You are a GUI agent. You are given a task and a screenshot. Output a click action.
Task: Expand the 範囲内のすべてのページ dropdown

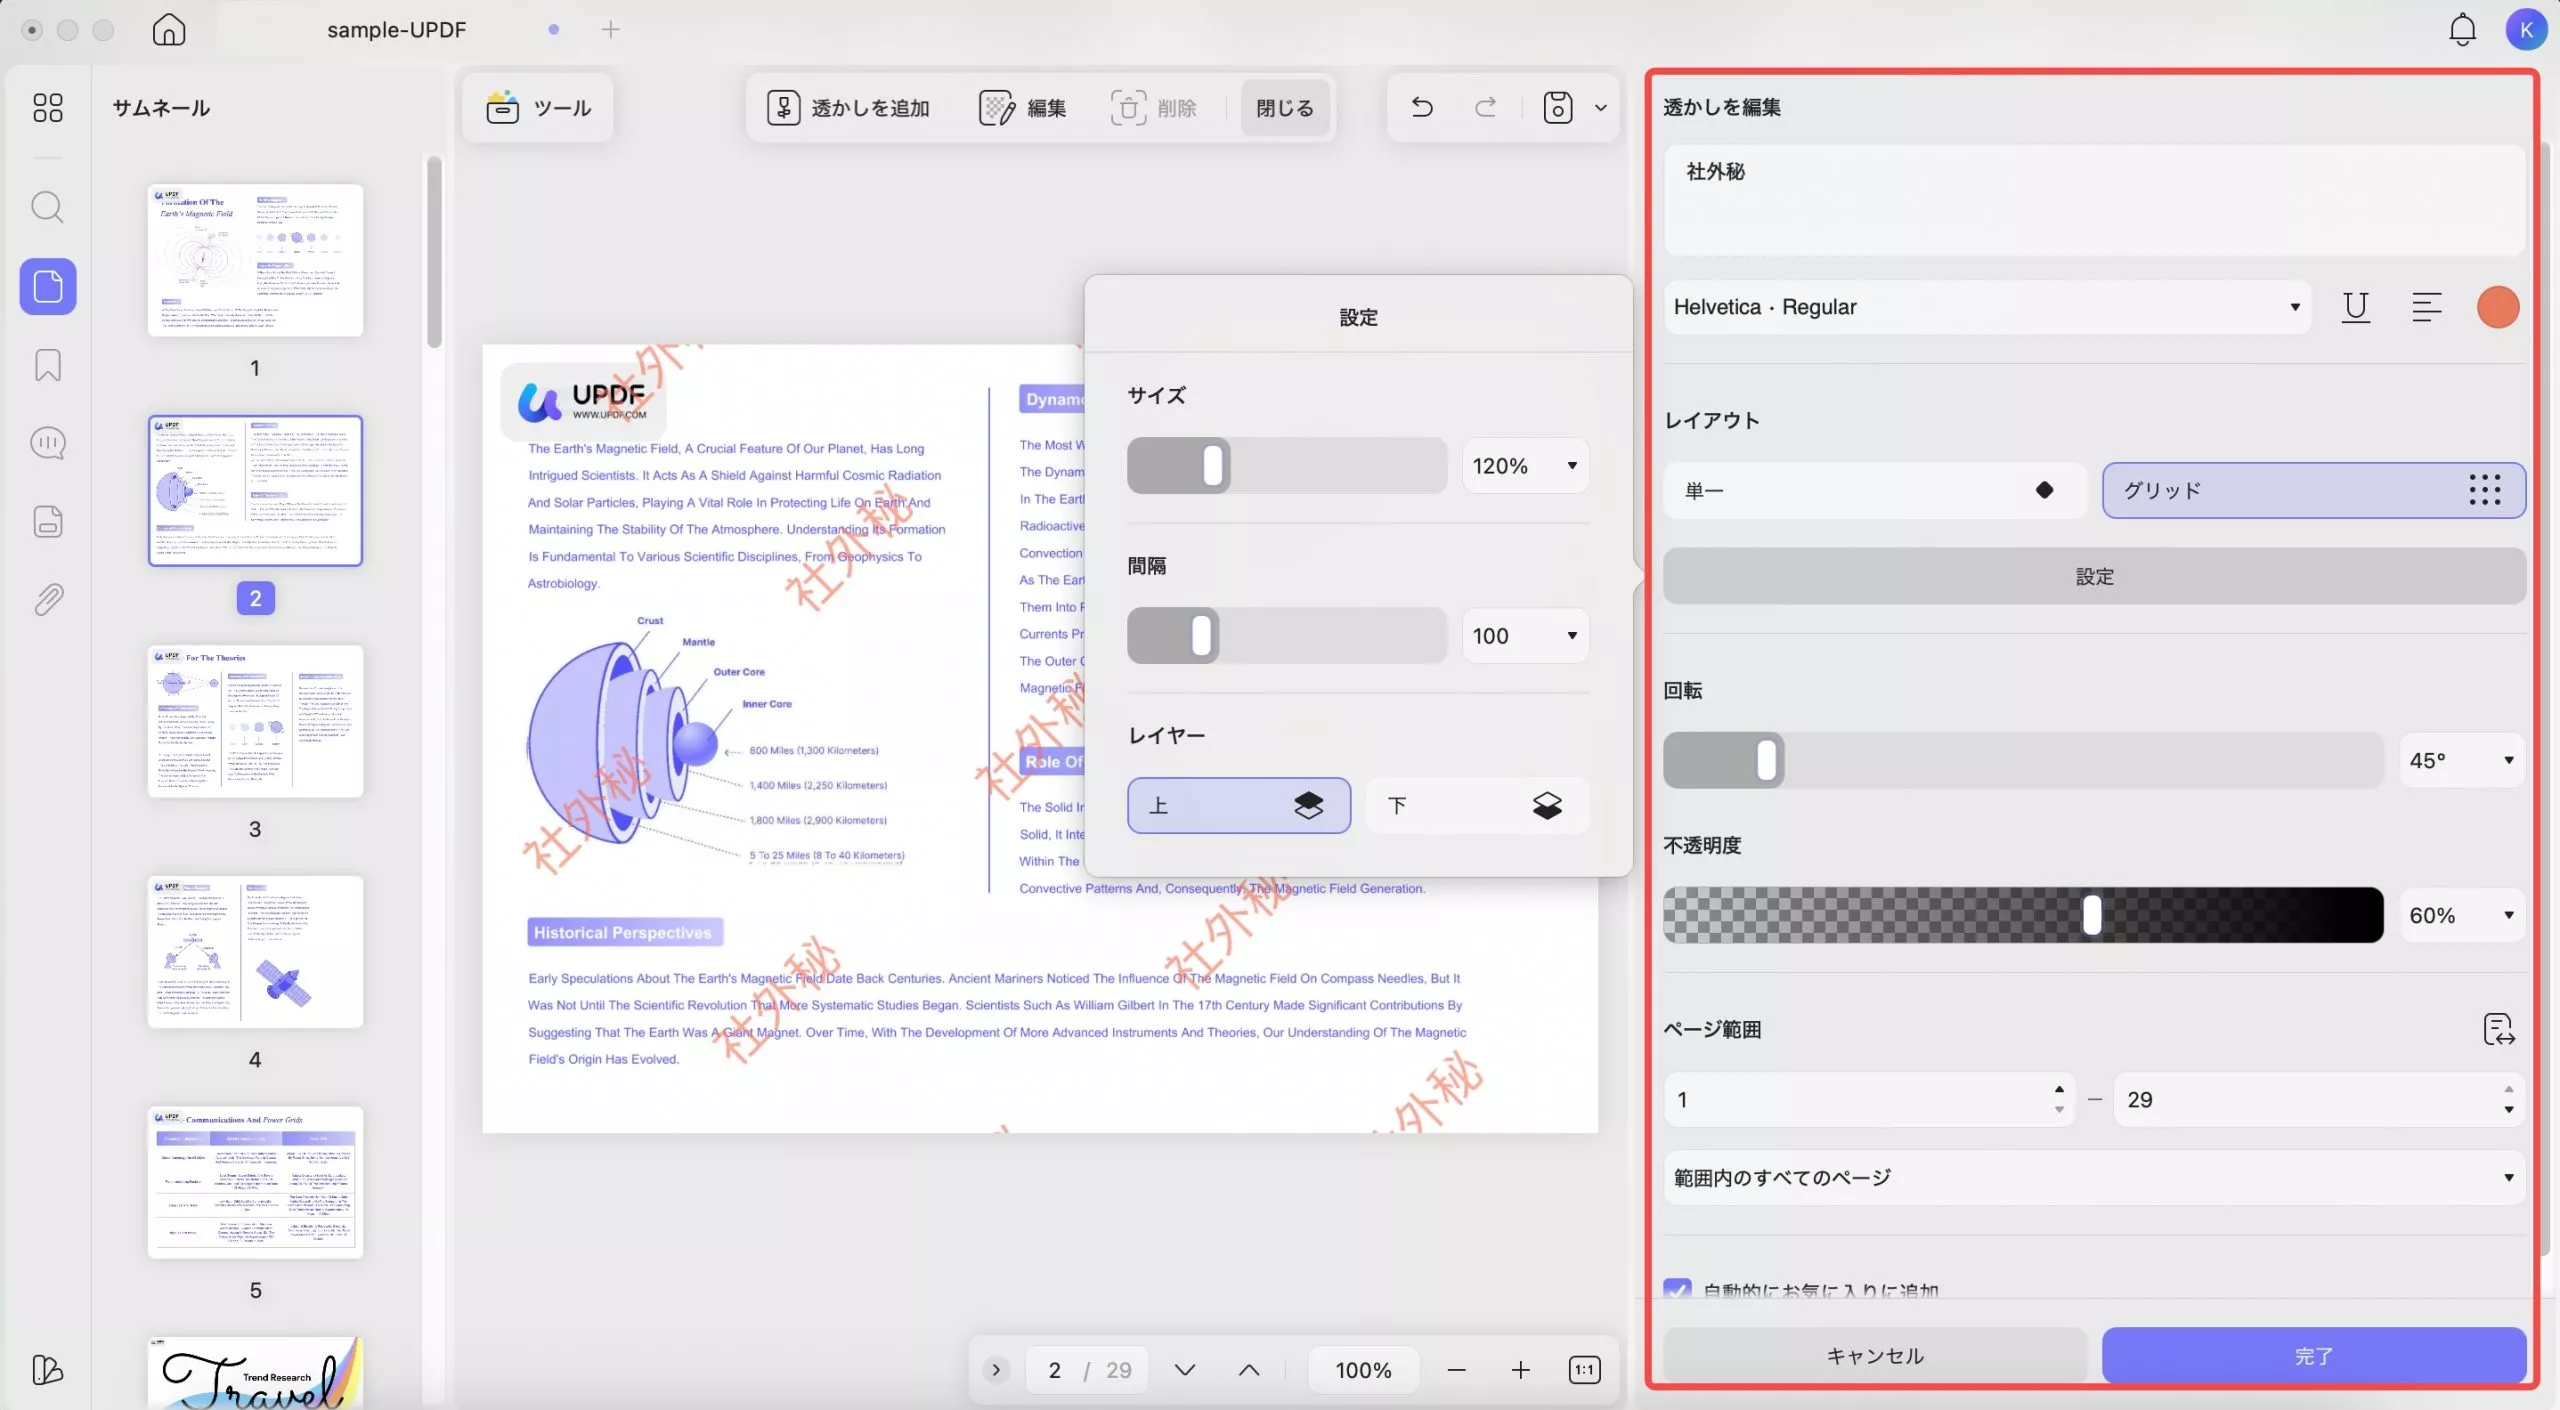pos(2094,1178)
